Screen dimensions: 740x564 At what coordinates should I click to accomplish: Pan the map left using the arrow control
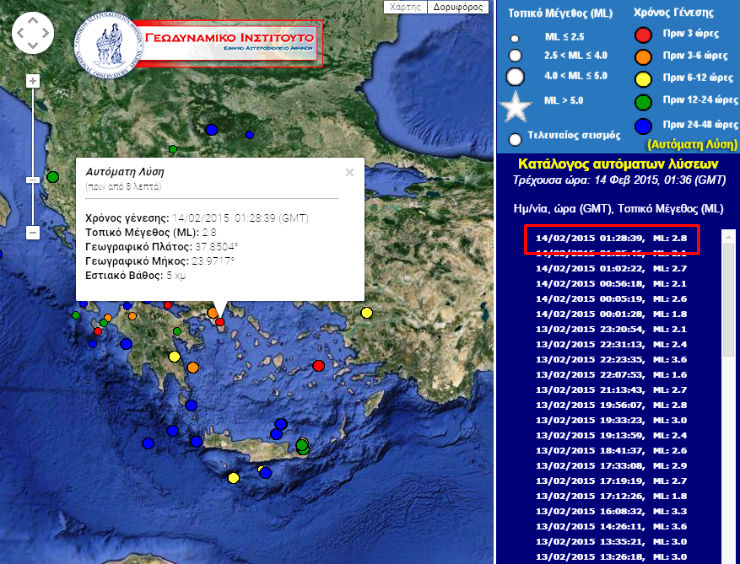coord(20,36)
